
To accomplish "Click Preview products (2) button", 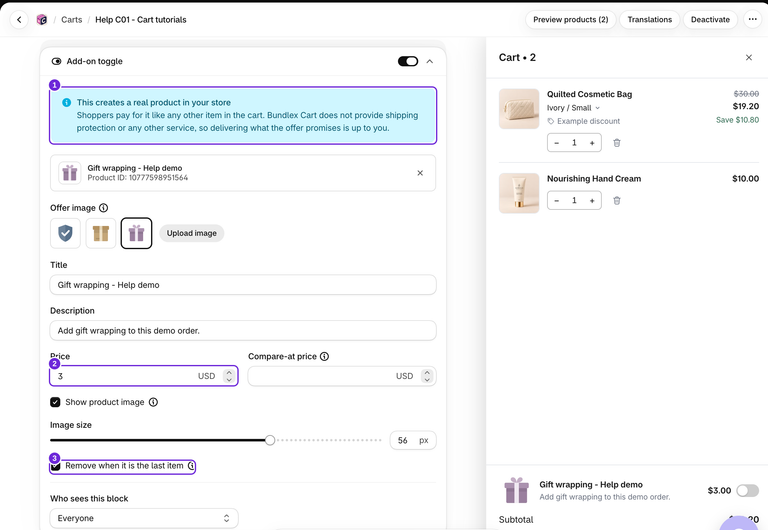I will 571,20.
